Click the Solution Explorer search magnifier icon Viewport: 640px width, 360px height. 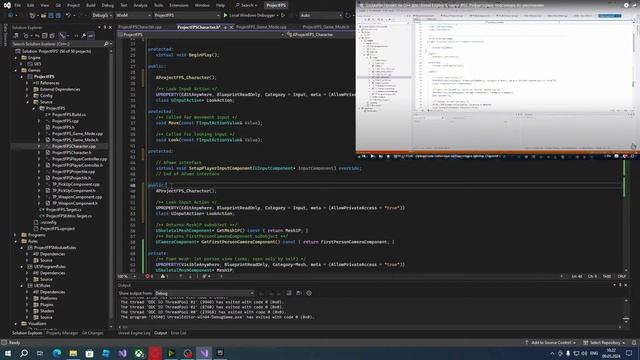(106, 44)
